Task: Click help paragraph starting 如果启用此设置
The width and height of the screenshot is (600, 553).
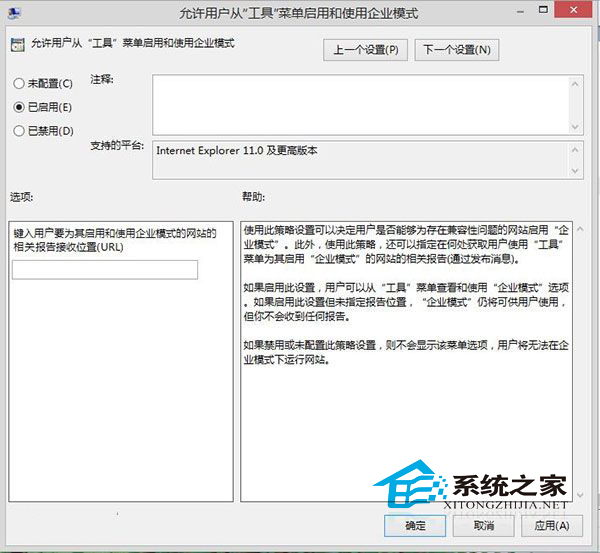Action: click(406, 302)
